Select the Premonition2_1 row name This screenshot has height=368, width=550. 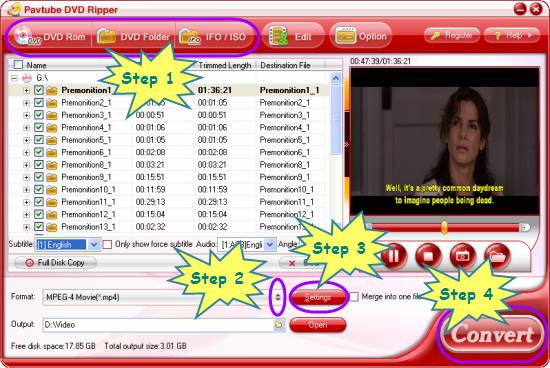[86, 103]
